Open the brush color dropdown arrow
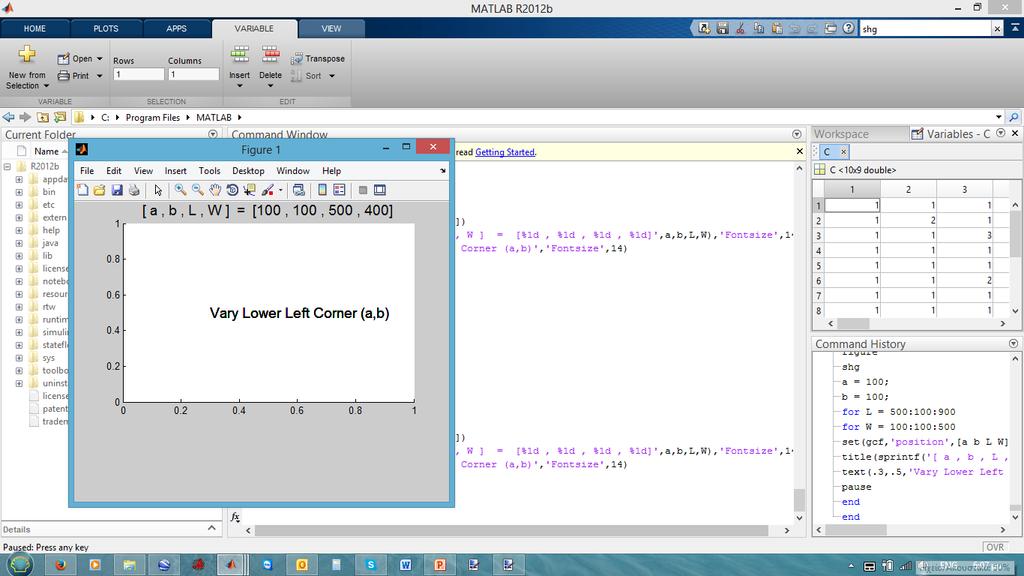The width and height of the screenshot is (1024, 576). [281, 191]
